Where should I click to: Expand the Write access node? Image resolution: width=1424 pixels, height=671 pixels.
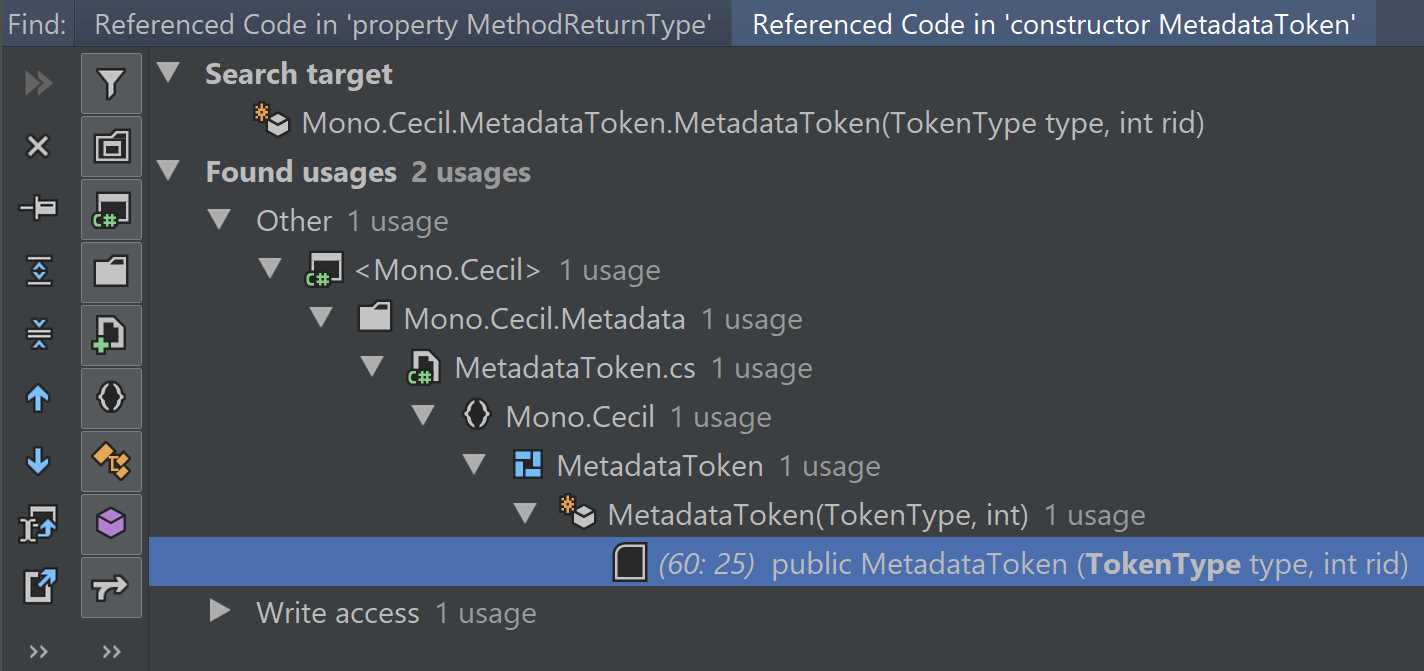click(219, 611)
